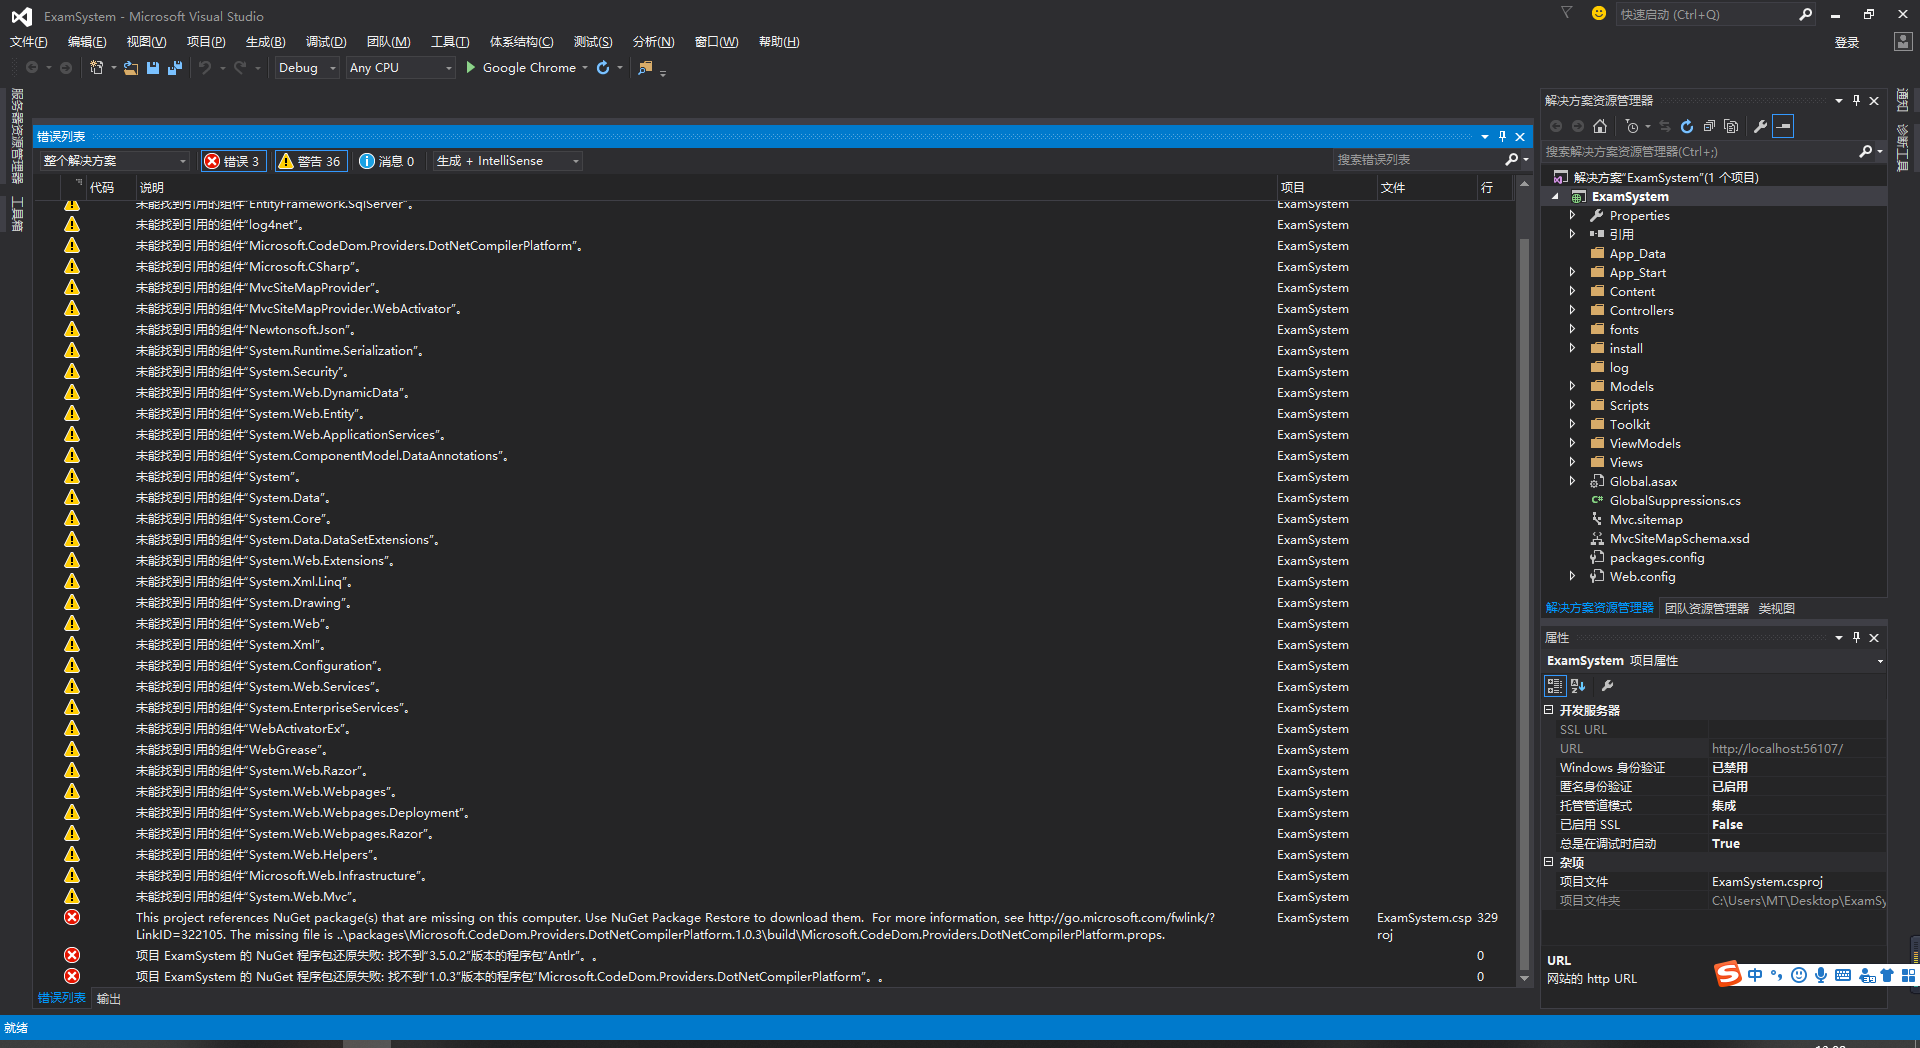Click the Home icon in Solution Explorer toolbar
1920x1048 pixels.
[x=1600, y=126]
